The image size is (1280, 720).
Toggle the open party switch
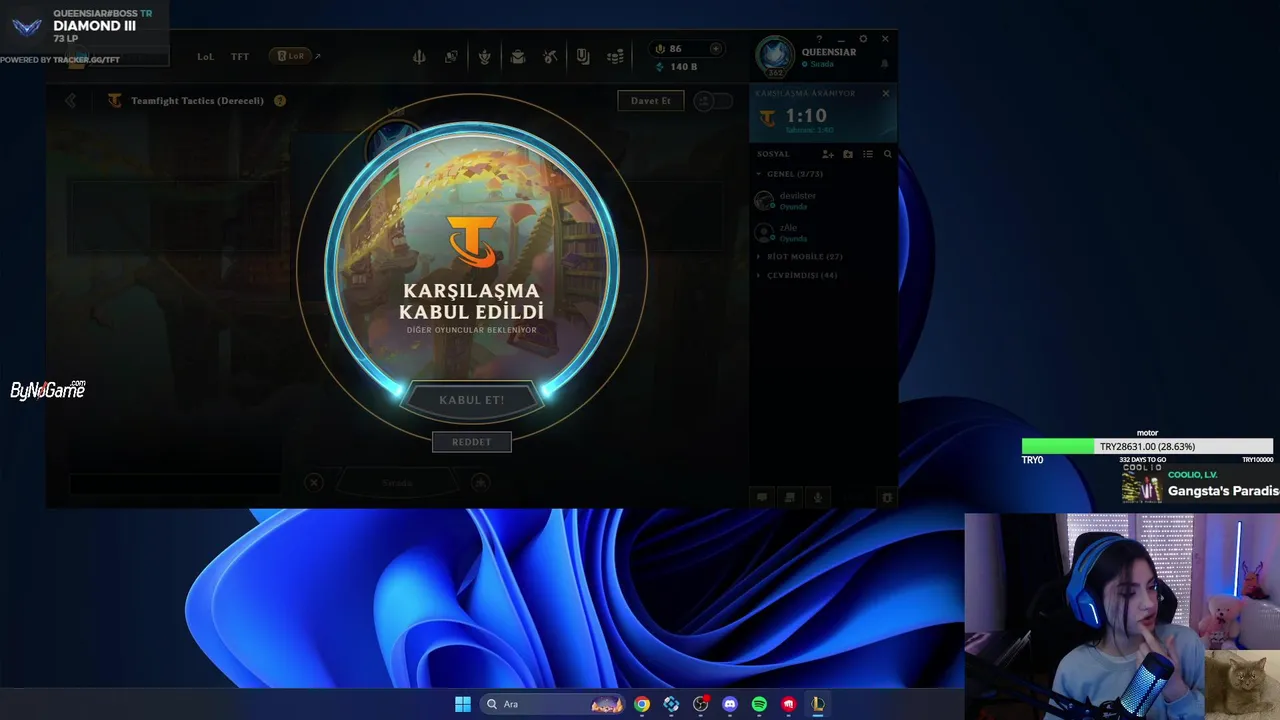pos(712,101)
